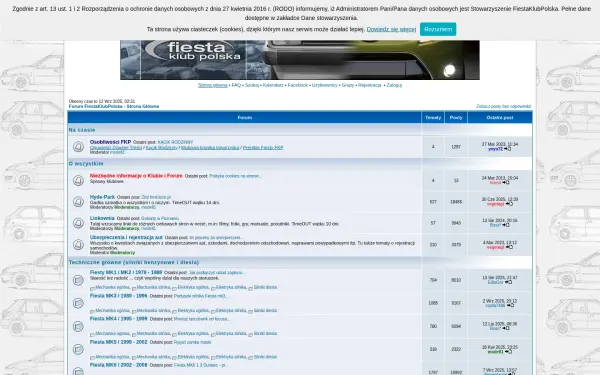600x375 pixels.
Task: Click latest post arrow icon for Fiesty MK1 / MK2
Action: 508,282
